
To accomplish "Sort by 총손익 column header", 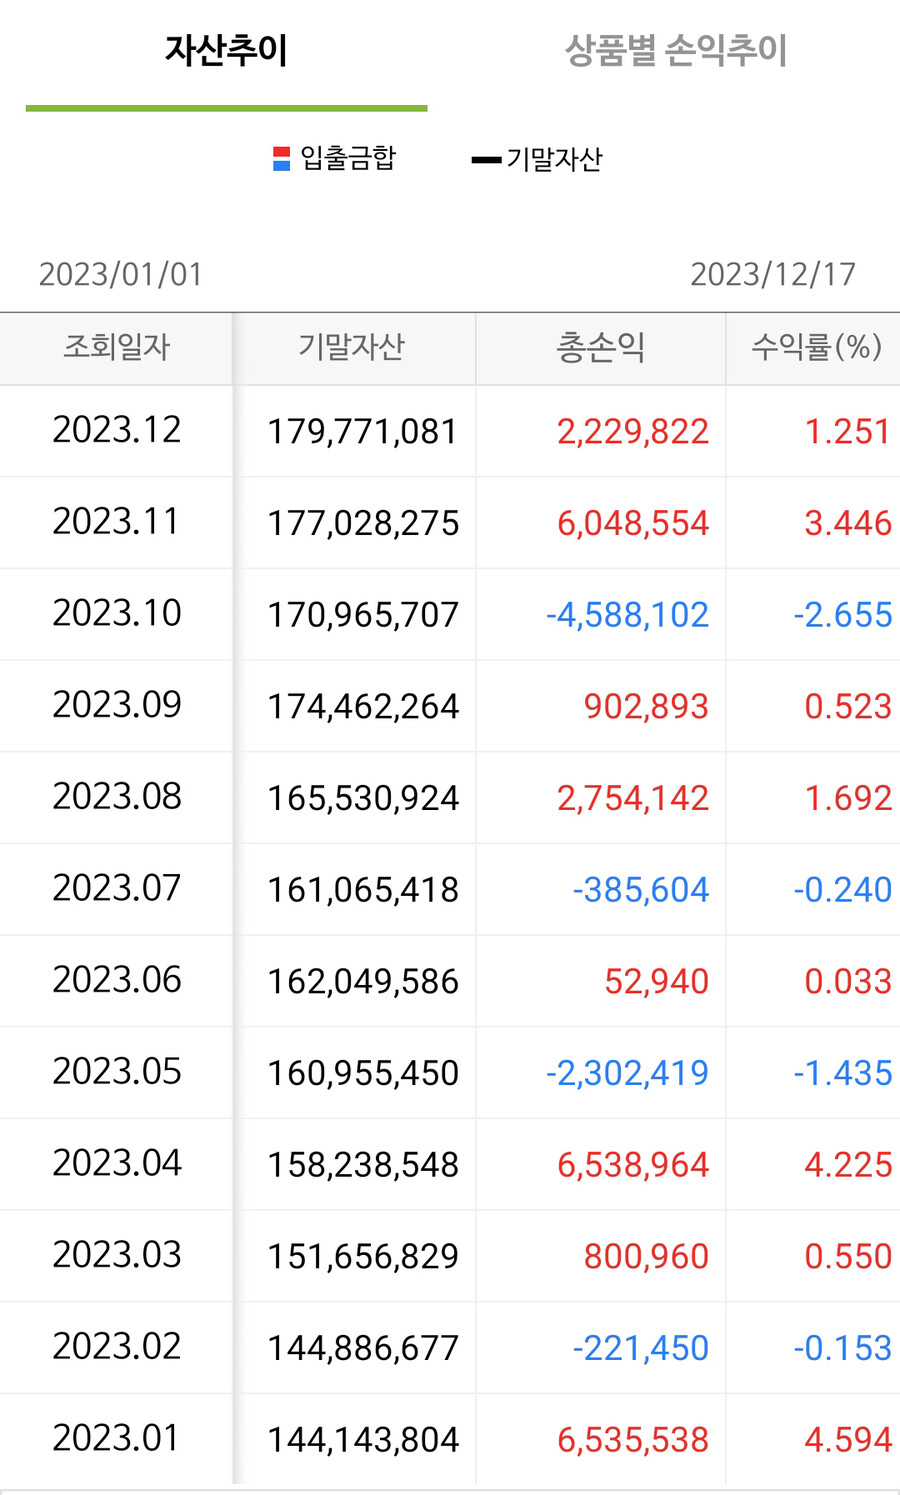I will tap(600, 347).
